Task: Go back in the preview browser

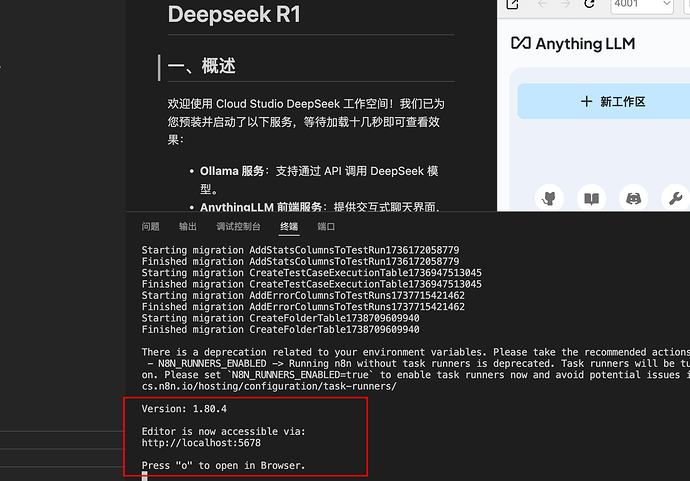Action: pyautogui.click(x=543, y=4)
